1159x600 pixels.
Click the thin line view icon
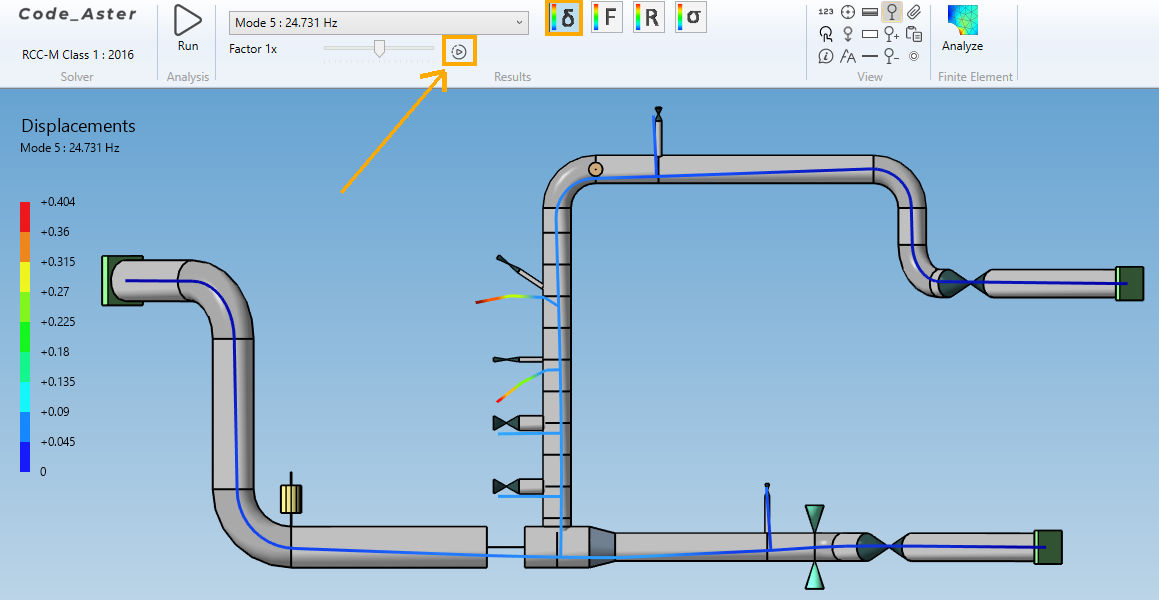(x=869, y=56)
